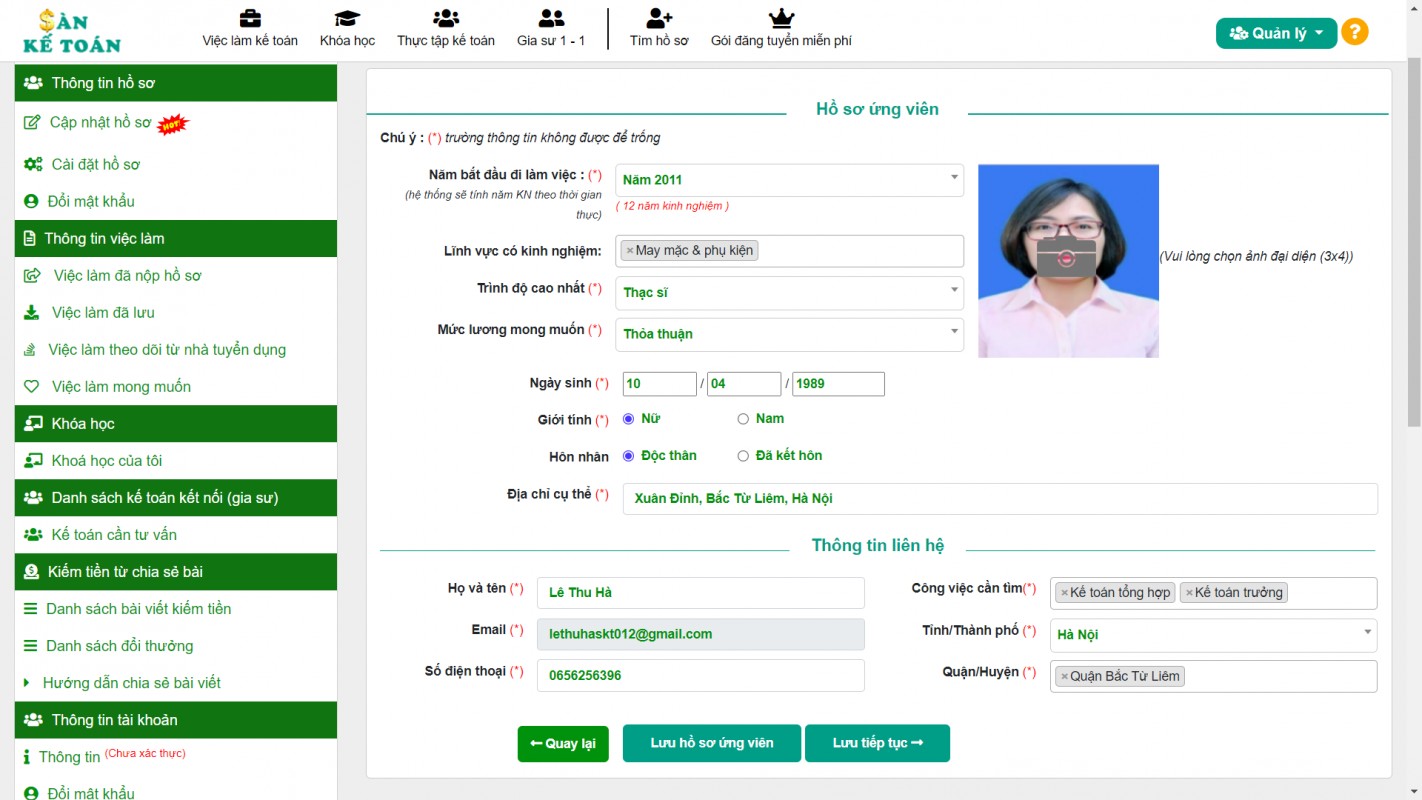1422x800 pixels.
Task: Open the Quản lý account dropdown
Action: pos(1276,33)
